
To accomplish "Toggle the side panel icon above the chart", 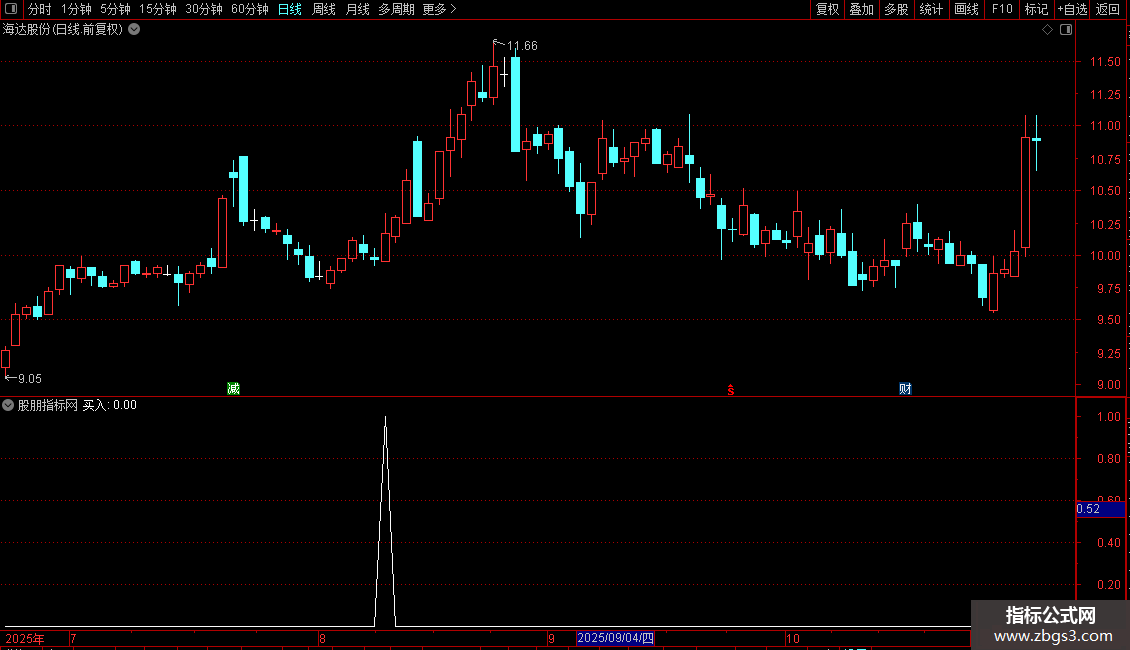I will pyautogui.click(x=1066, y=30).
